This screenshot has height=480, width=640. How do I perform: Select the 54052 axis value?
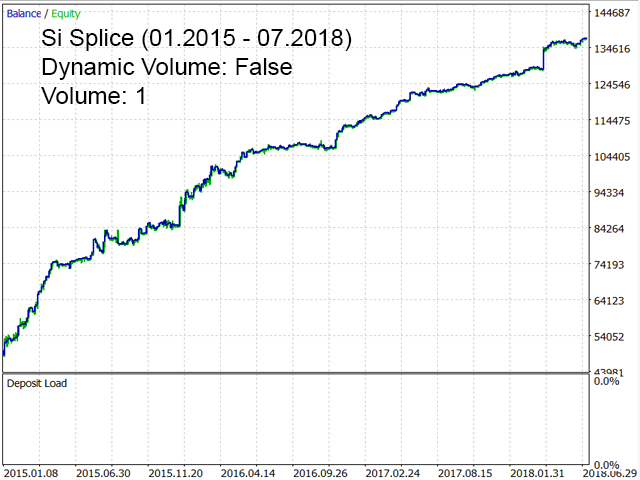(x=612, y=337)
